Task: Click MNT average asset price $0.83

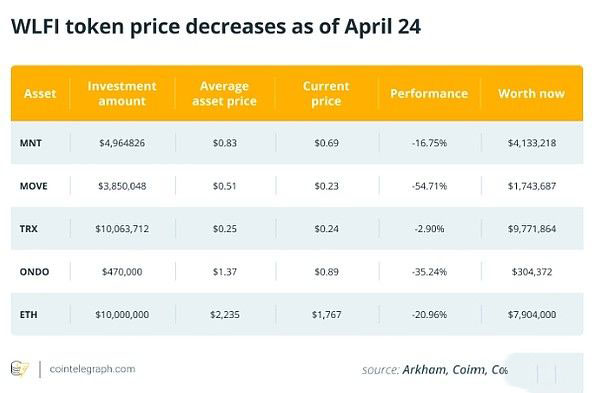Action: (x=225, y=143)
